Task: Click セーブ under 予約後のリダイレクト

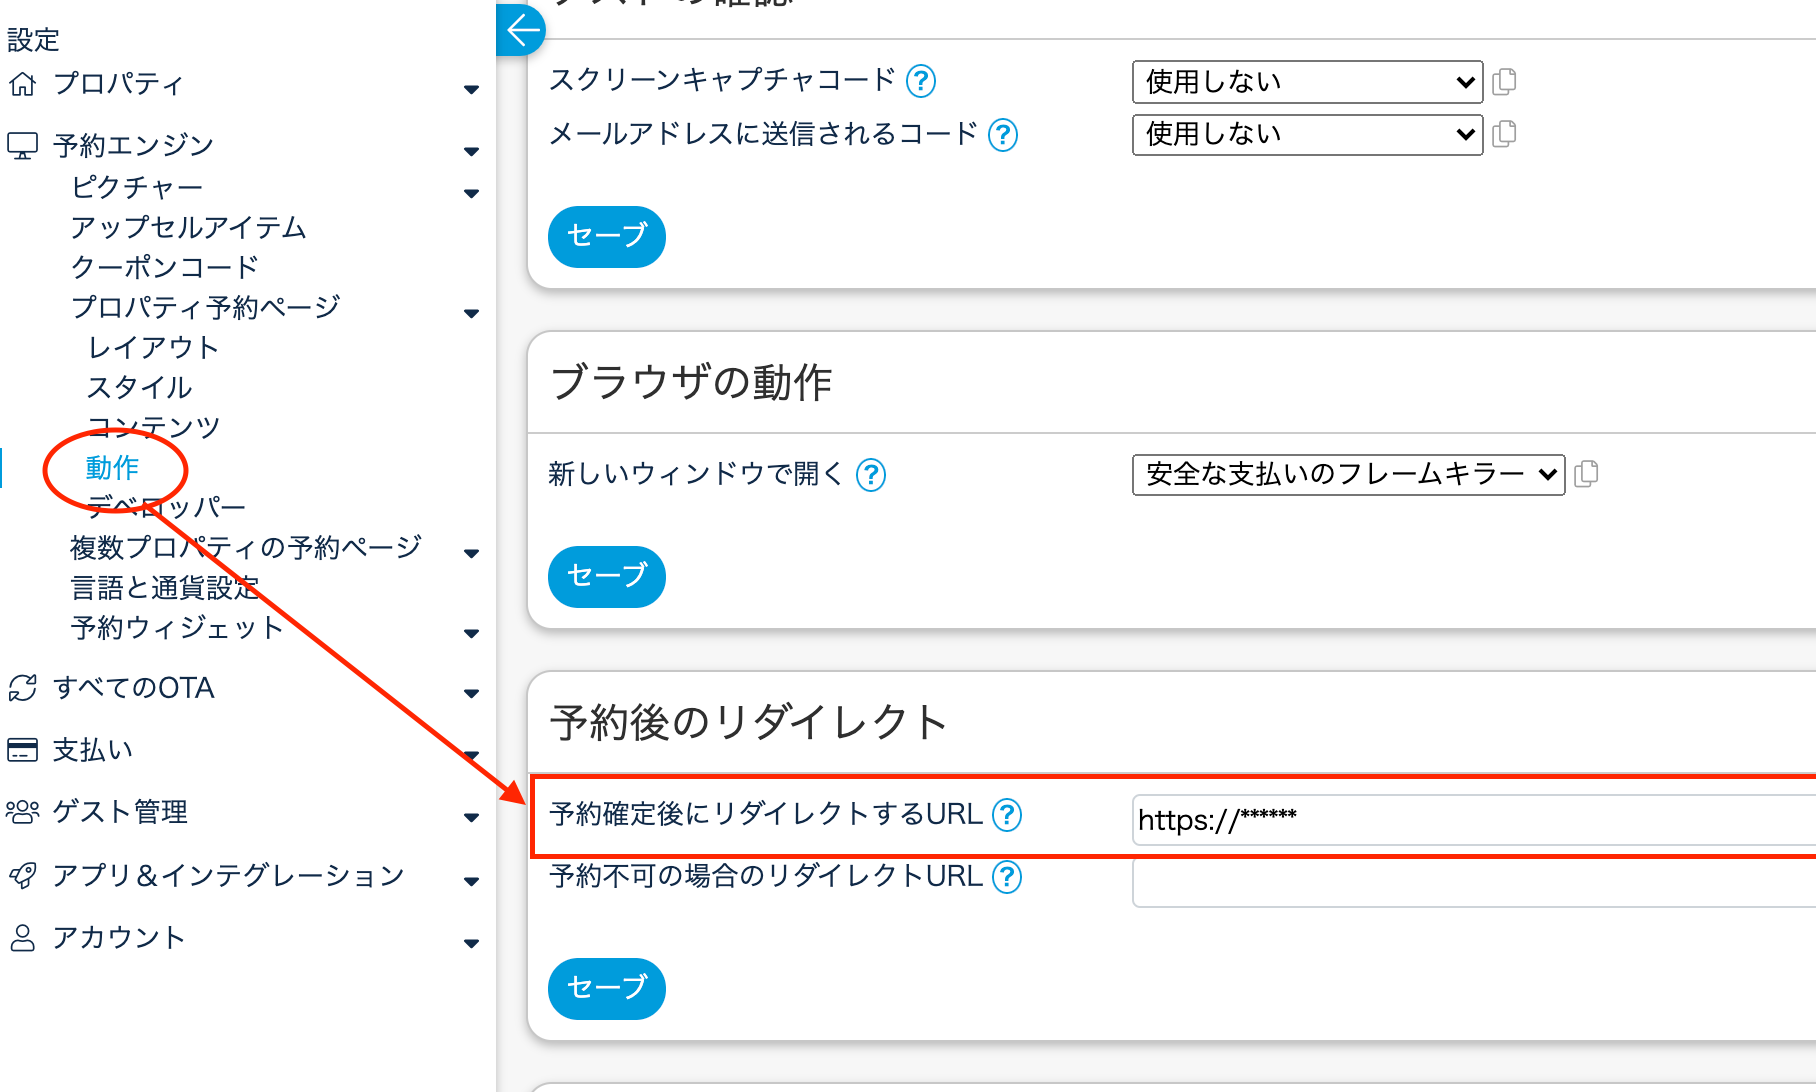Action: point(606,988)
